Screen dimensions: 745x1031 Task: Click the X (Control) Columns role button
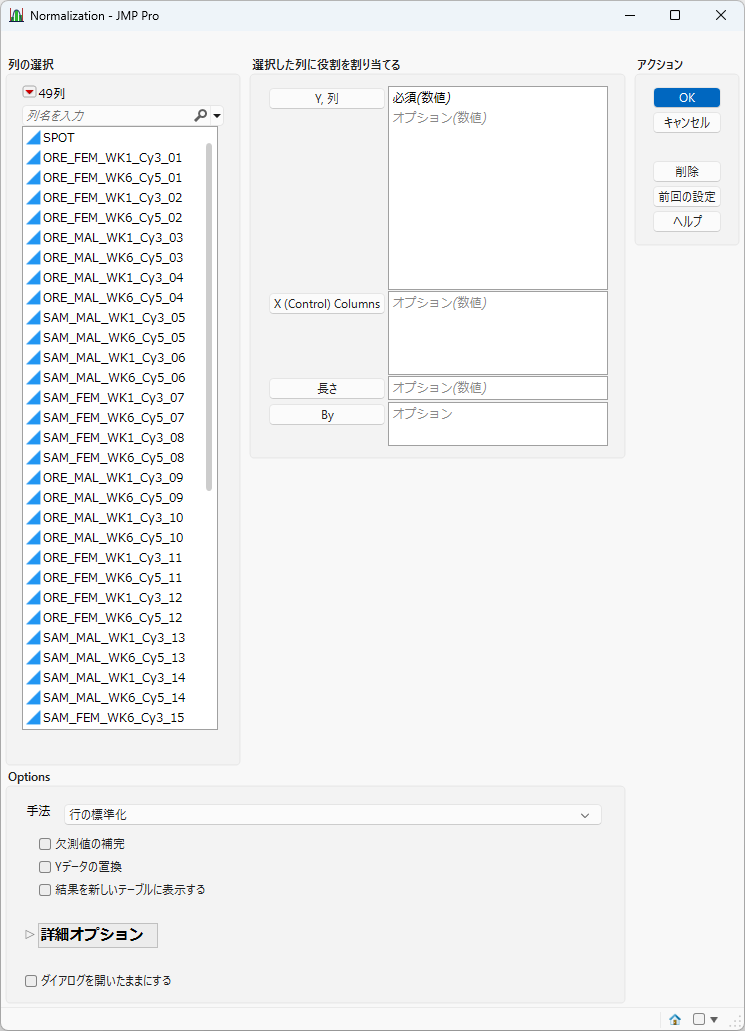click(327, 304)
